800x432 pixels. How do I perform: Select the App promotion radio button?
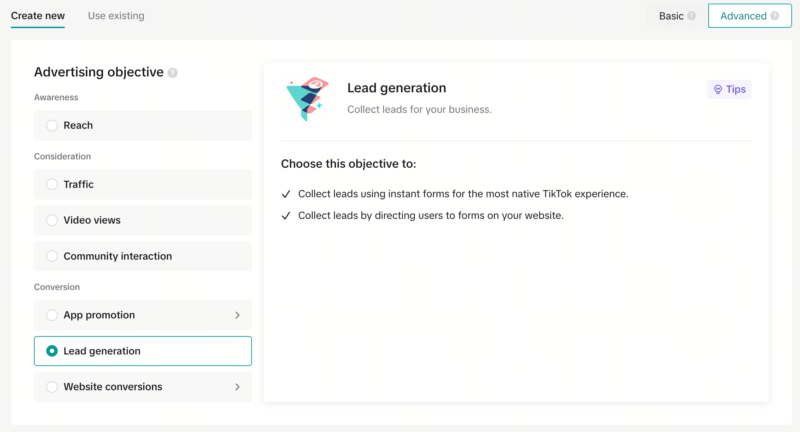52,315
